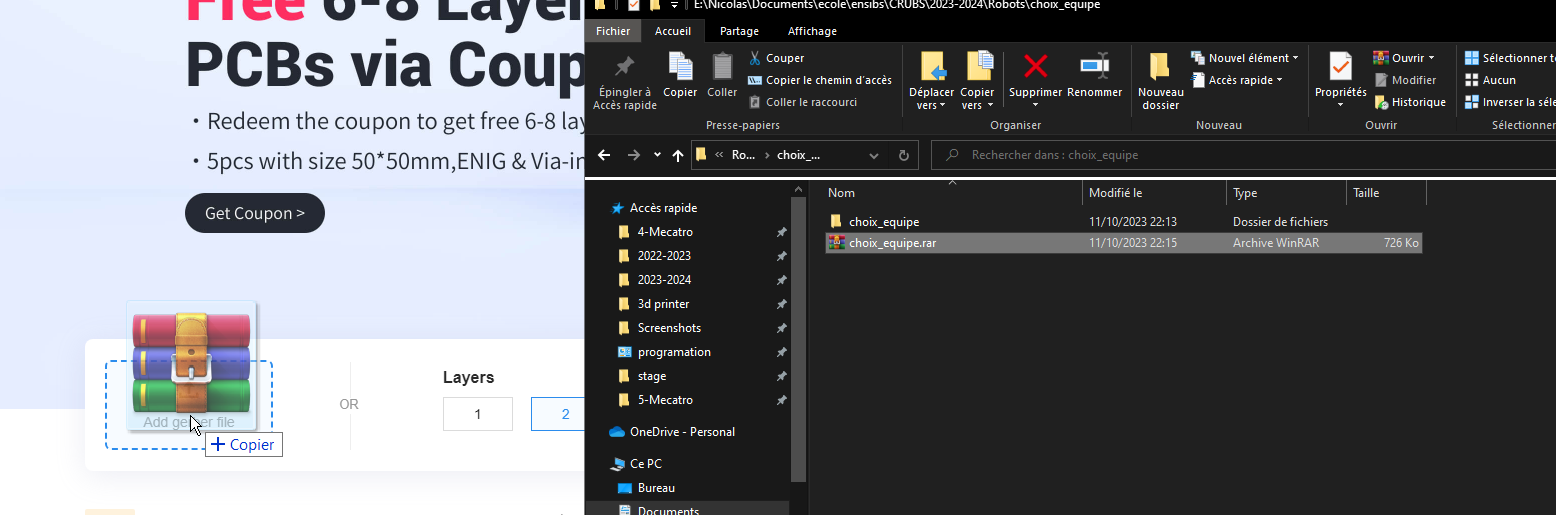Click the Forward navigation arrow
The width and height of the screenshot is (1556, 515).
pos(634,155)
